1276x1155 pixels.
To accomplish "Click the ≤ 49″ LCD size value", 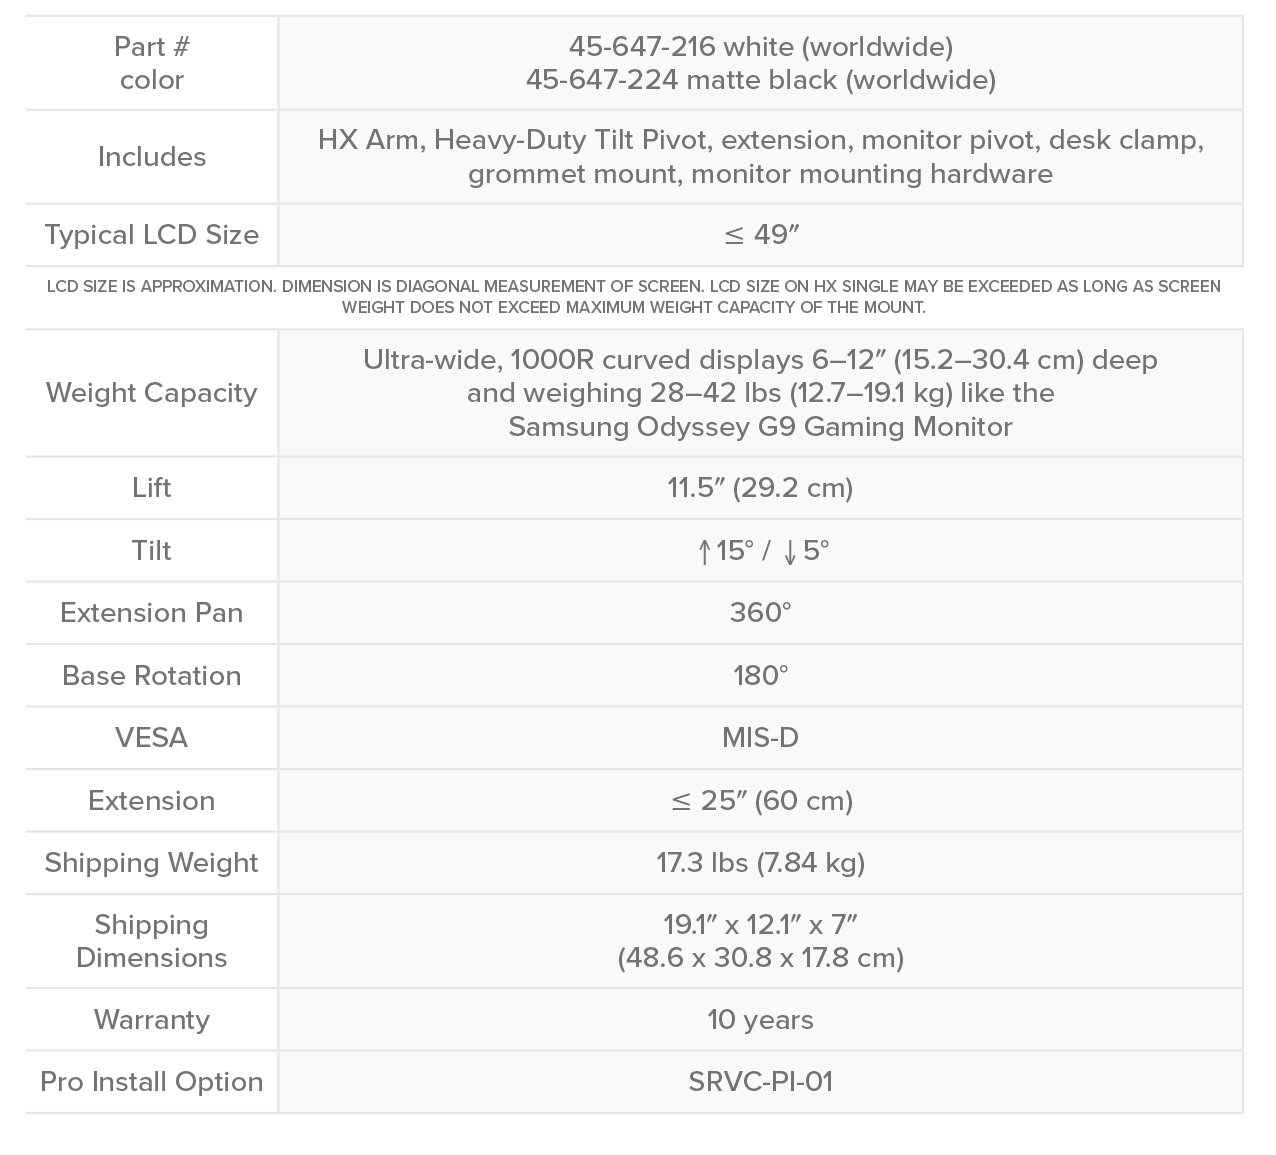I will tap(761, 235).
